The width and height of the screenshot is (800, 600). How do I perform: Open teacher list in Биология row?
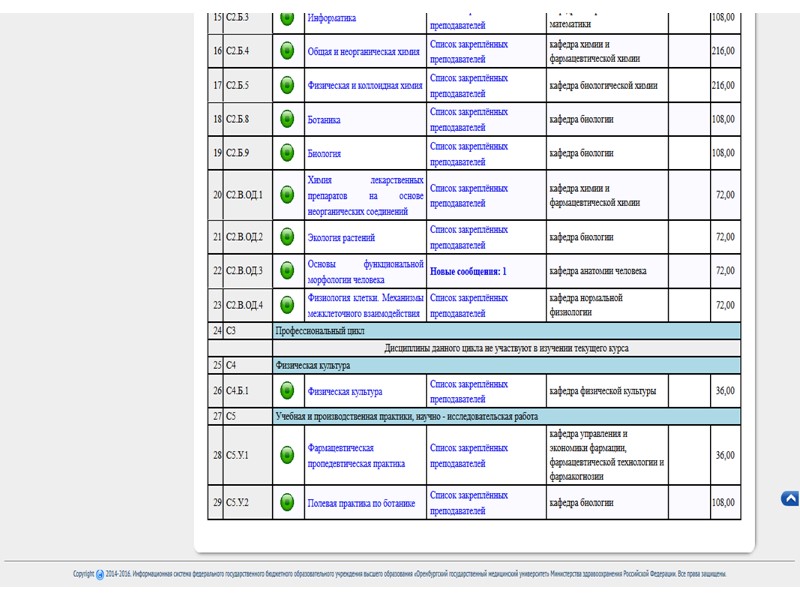coord(469,154)
